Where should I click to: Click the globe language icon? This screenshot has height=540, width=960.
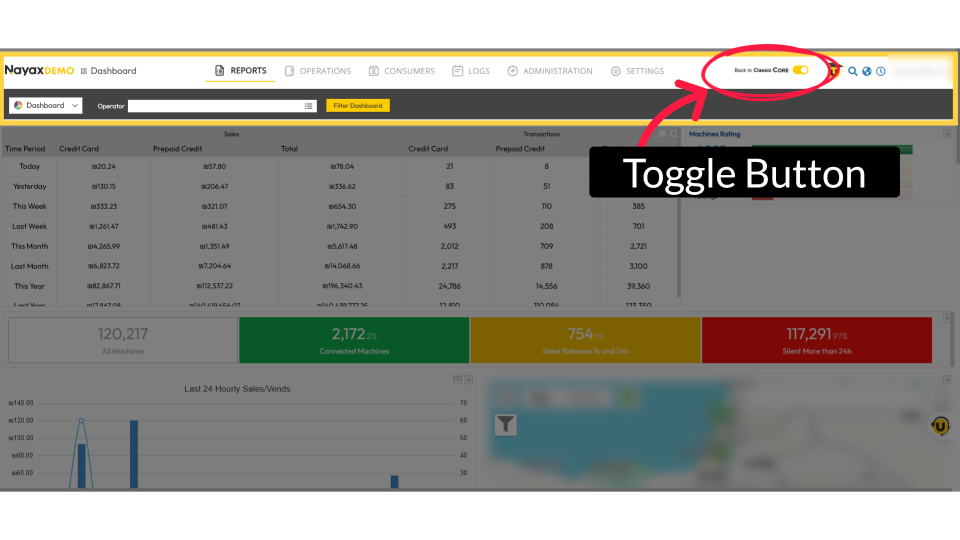tap(867, 71)
